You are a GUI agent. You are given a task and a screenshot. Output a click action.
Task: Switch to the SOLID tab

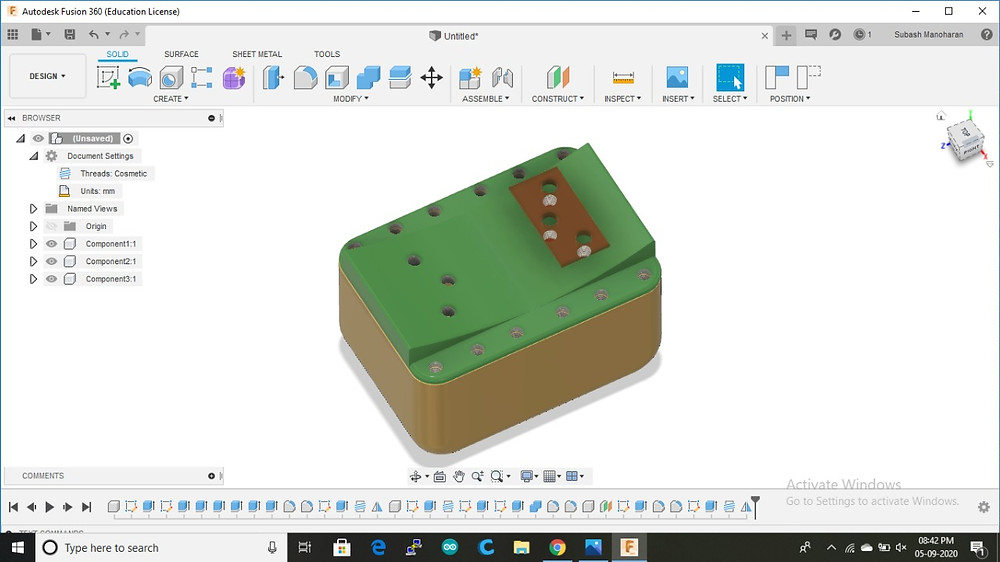point(117,54)
